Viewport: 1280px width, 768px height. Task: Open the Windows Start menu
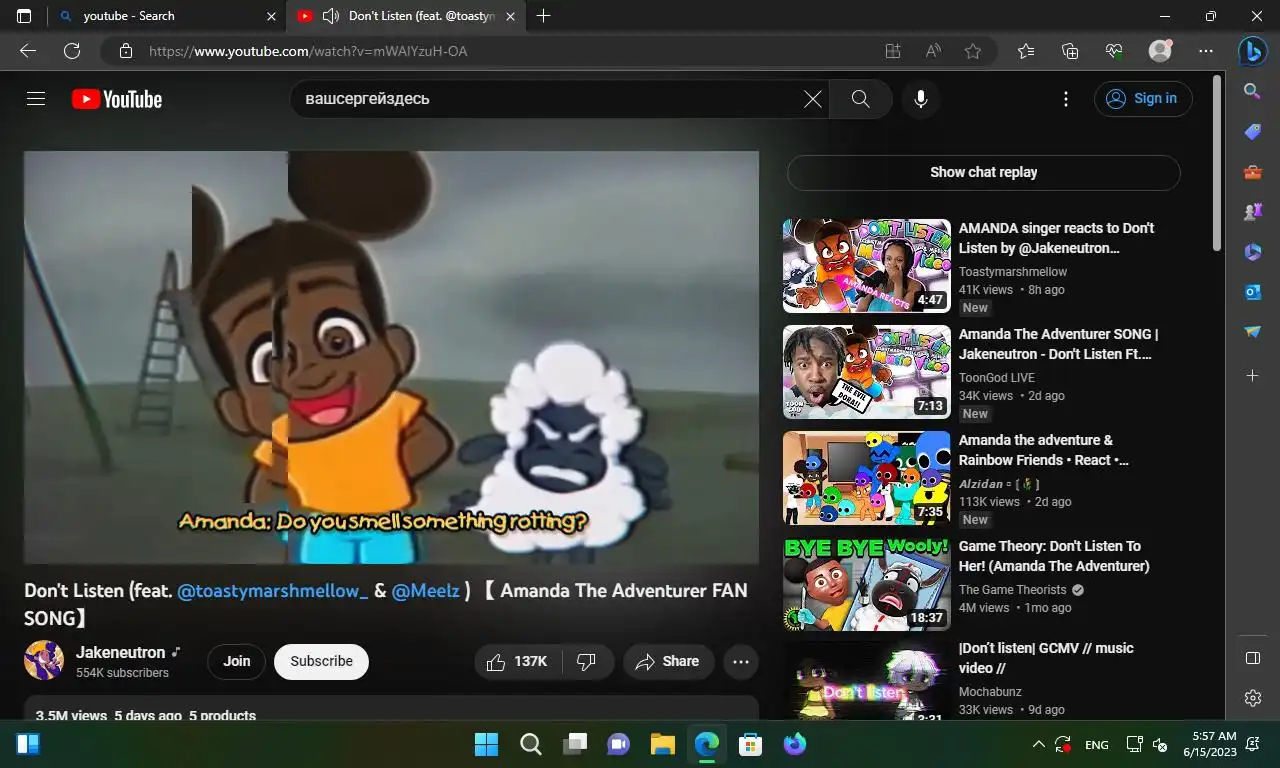point(487,744)
